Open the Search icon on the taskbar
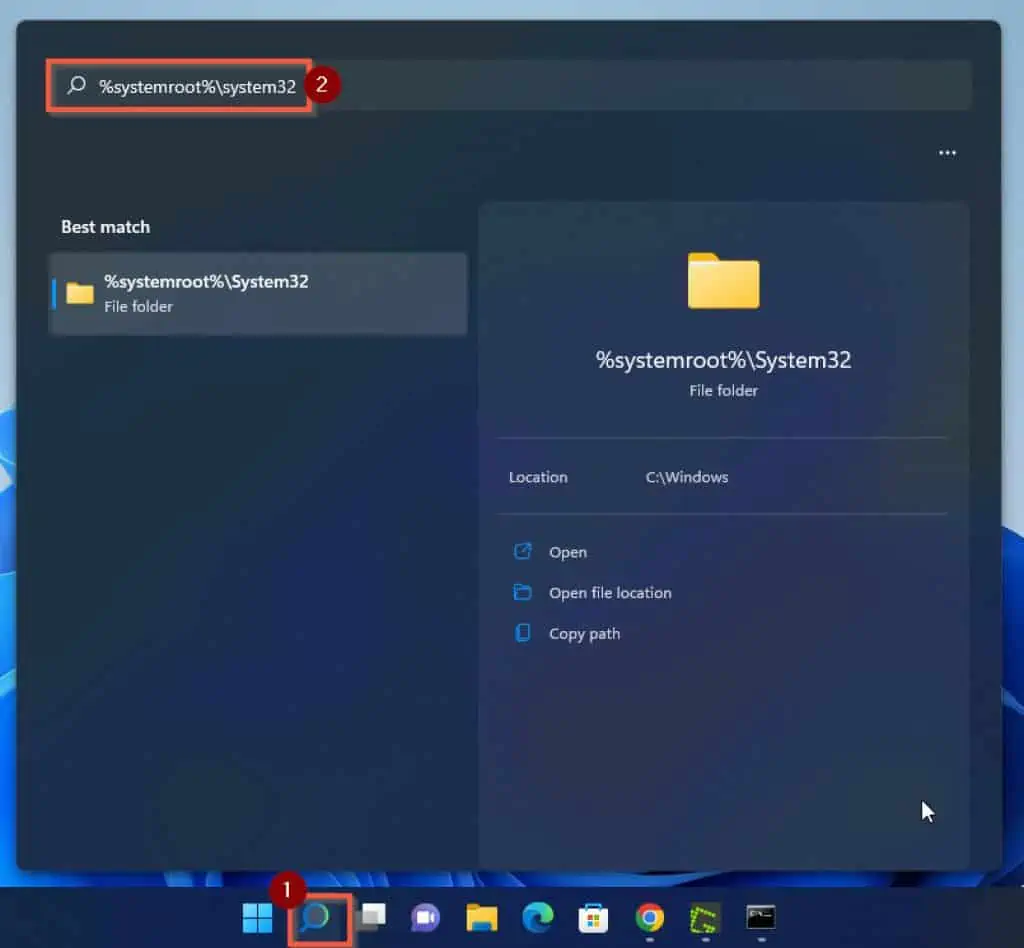This screenshot has height=948, width=1024. coord(318,917)
